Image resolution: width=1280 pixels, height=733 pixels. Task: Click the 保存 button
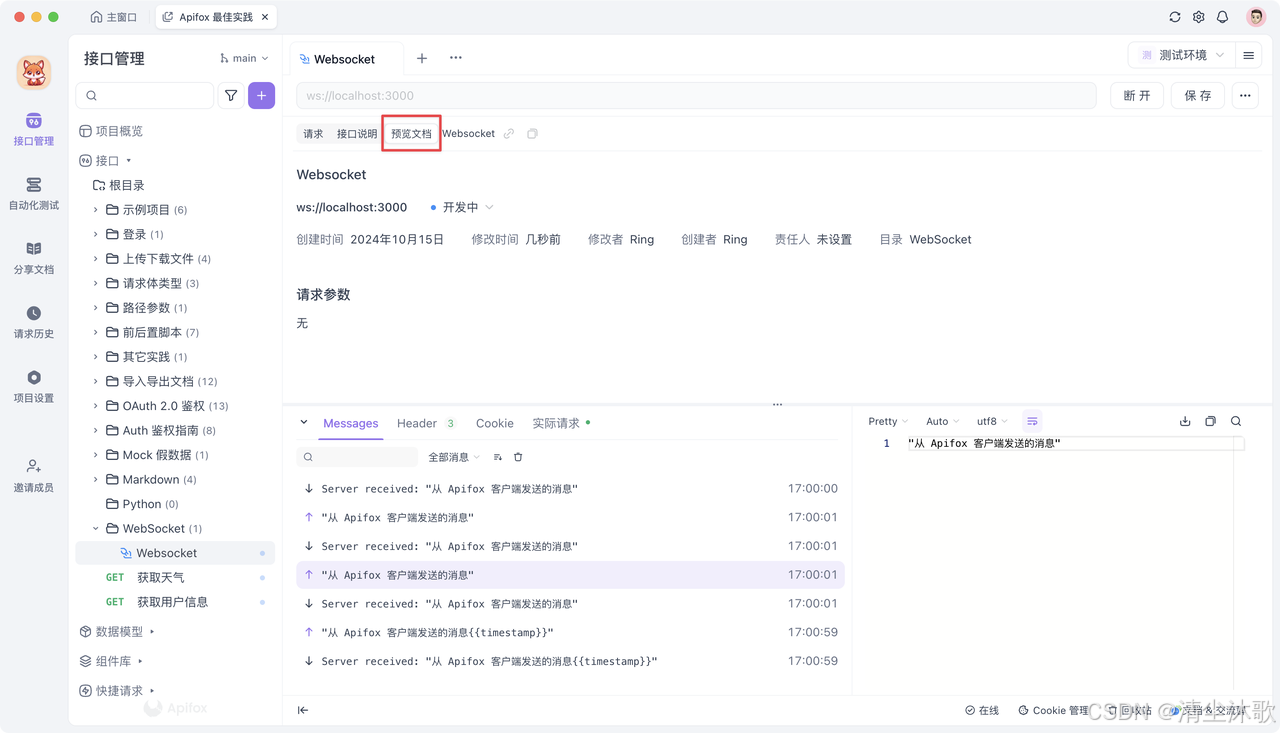point(1197,95)
